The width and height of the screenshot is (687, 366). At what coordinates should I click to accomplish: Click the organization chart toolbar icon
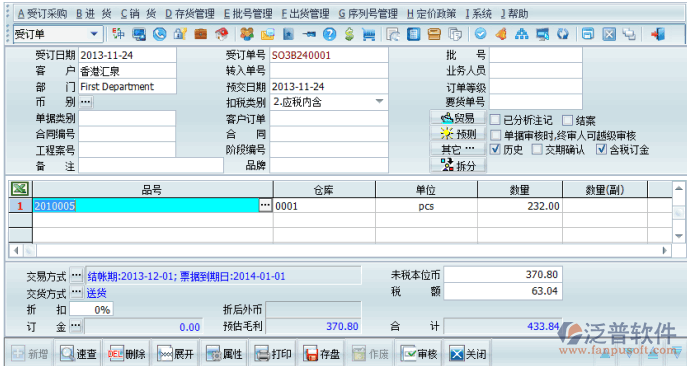pos(521,34)
